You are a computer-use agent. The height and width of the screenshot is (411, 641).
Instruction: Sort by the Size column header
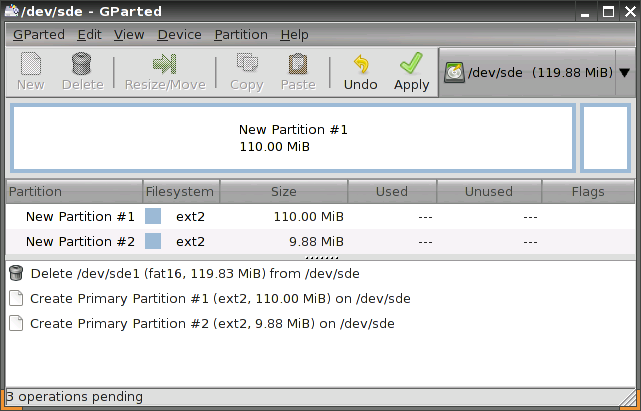pos(283,191)
